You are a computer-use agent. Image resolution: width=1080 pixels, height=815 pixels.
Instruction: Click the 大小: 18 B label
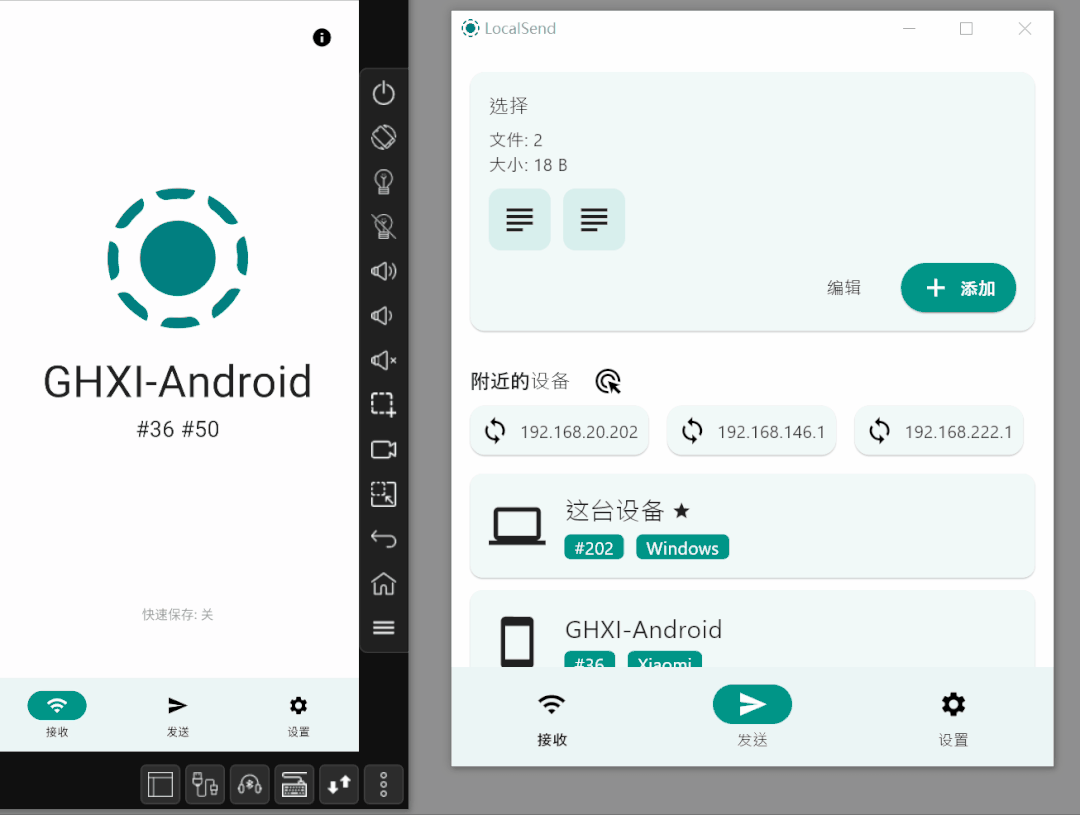click(528, 165)
